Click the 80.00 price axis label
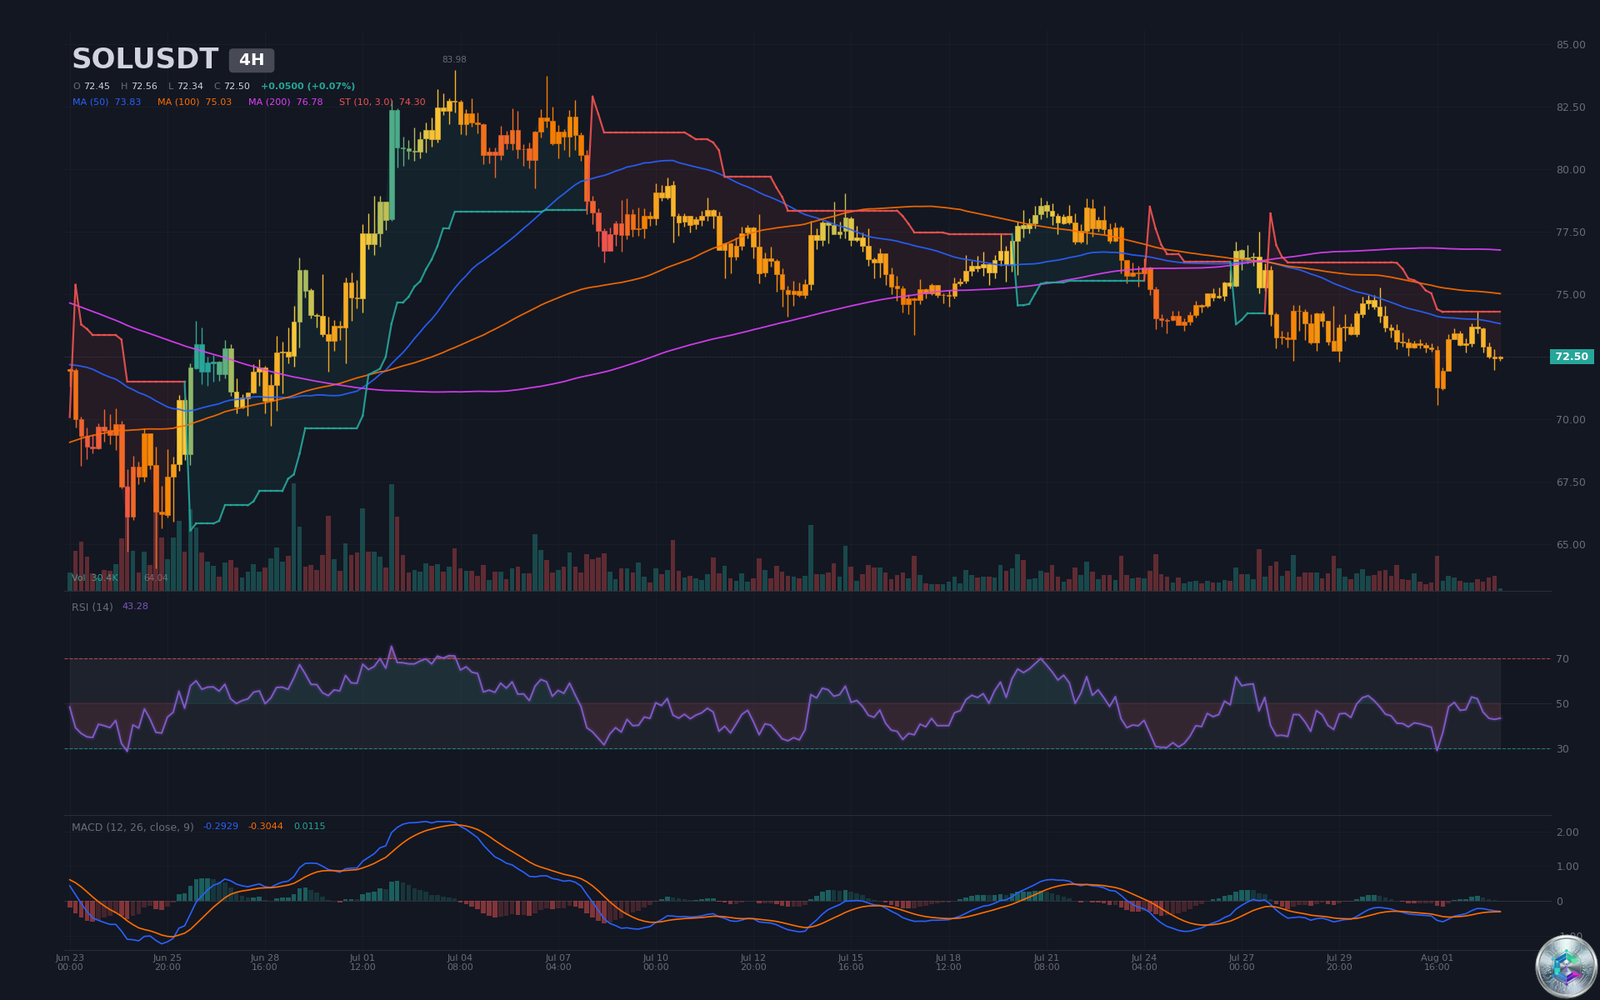The width and height of the screenshot is (1600, 1000). coord(1570,170)
